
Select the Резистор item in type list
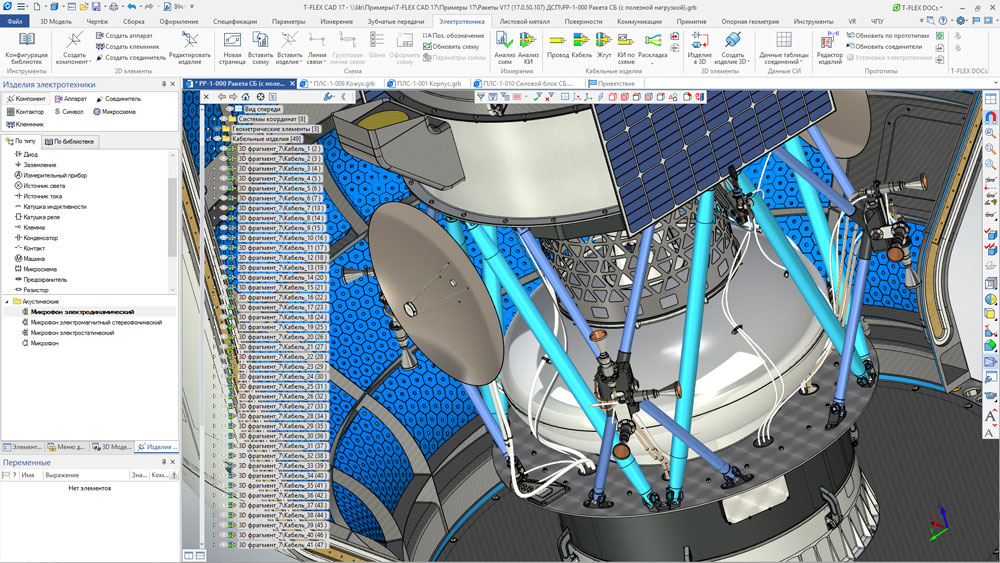pos(36,290)
